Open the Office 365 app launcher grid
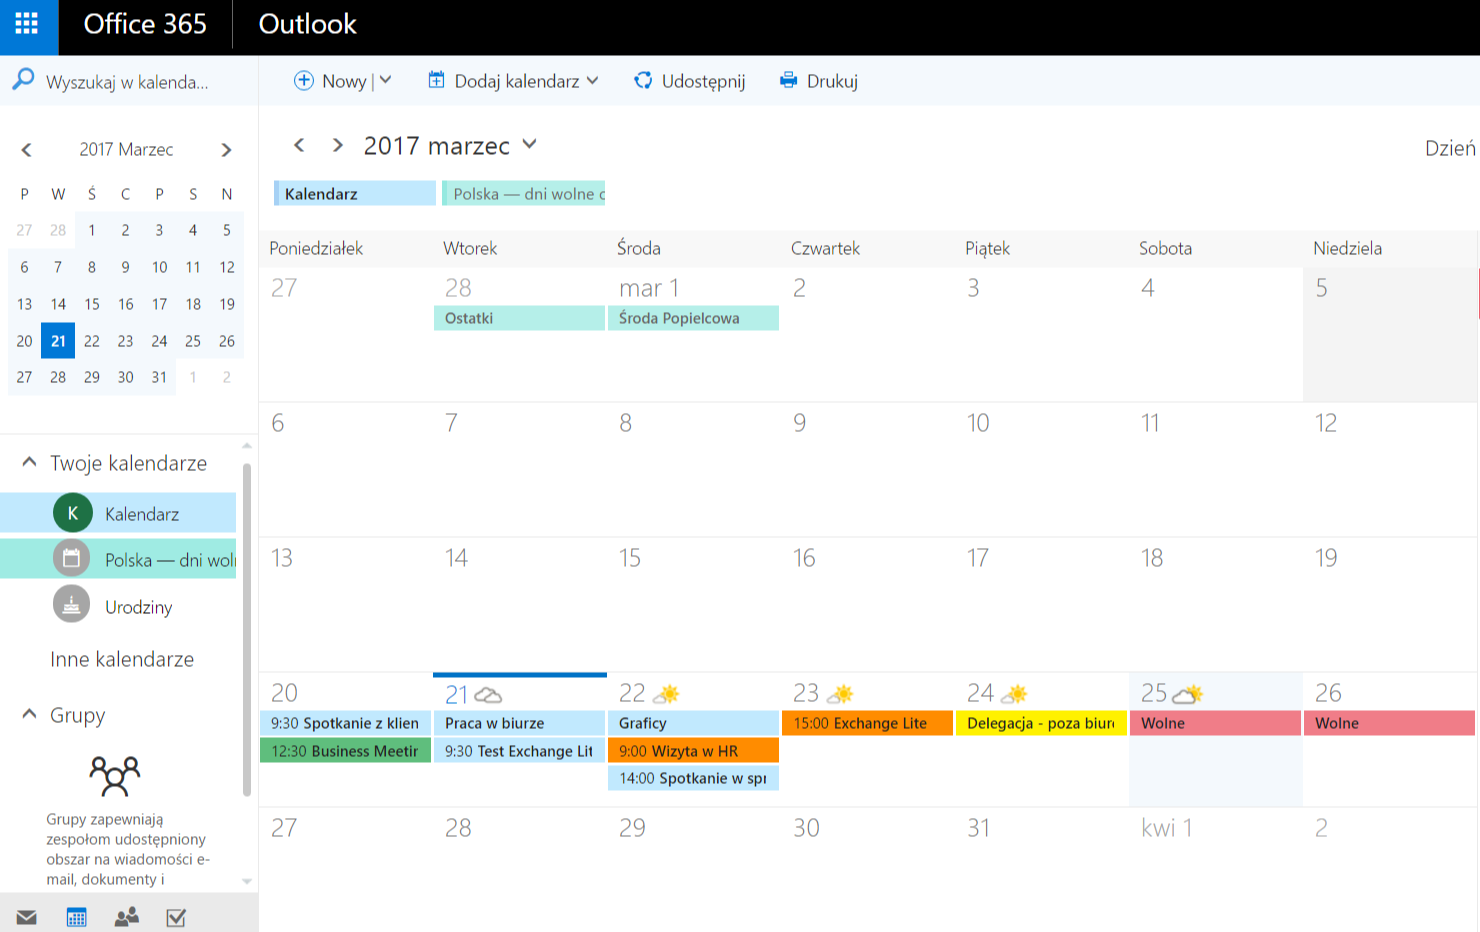 (x=27, y=24)
